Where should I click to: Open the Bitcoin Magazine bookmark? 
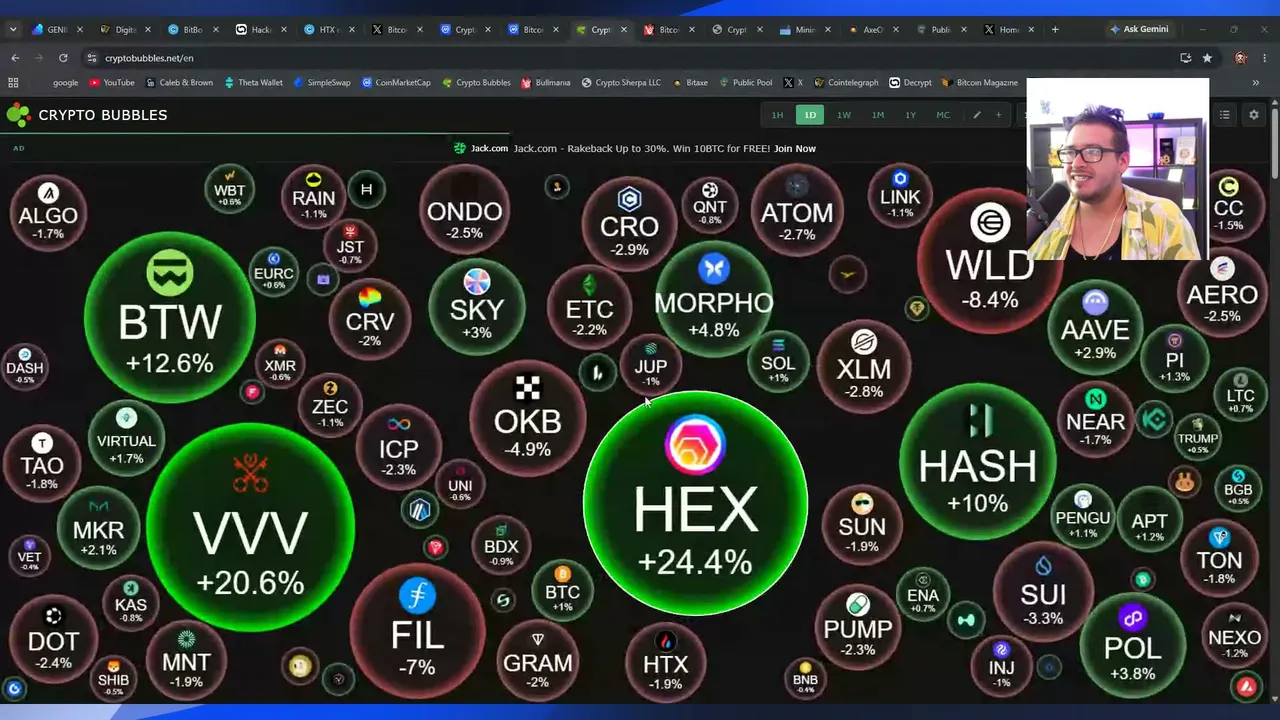pyautogui.click(x=980, y=83)
